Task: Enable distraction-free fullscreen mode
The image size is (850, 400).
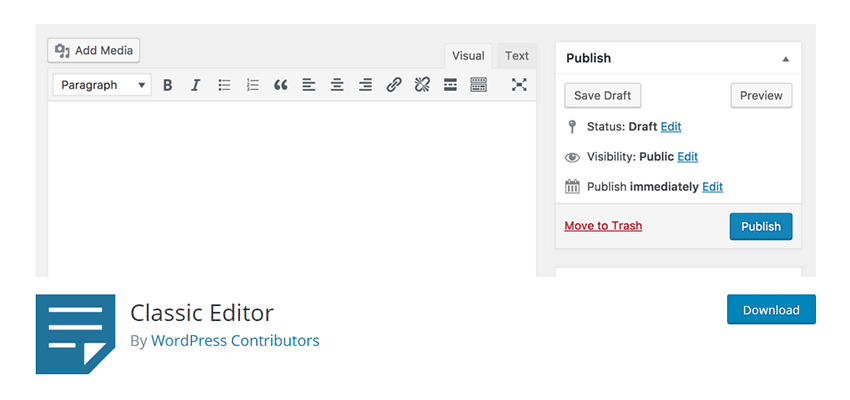Action: click(x=519, y=85)
